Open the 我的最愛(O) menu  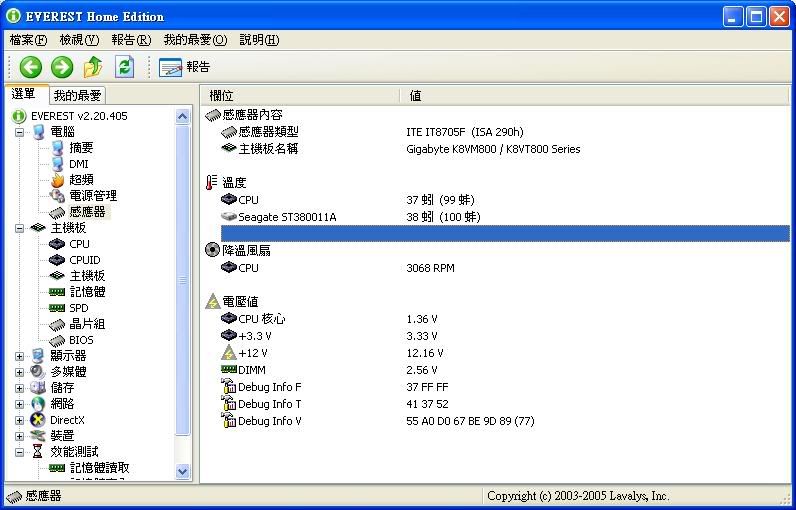pyautogui.click(x=195, y=40)
